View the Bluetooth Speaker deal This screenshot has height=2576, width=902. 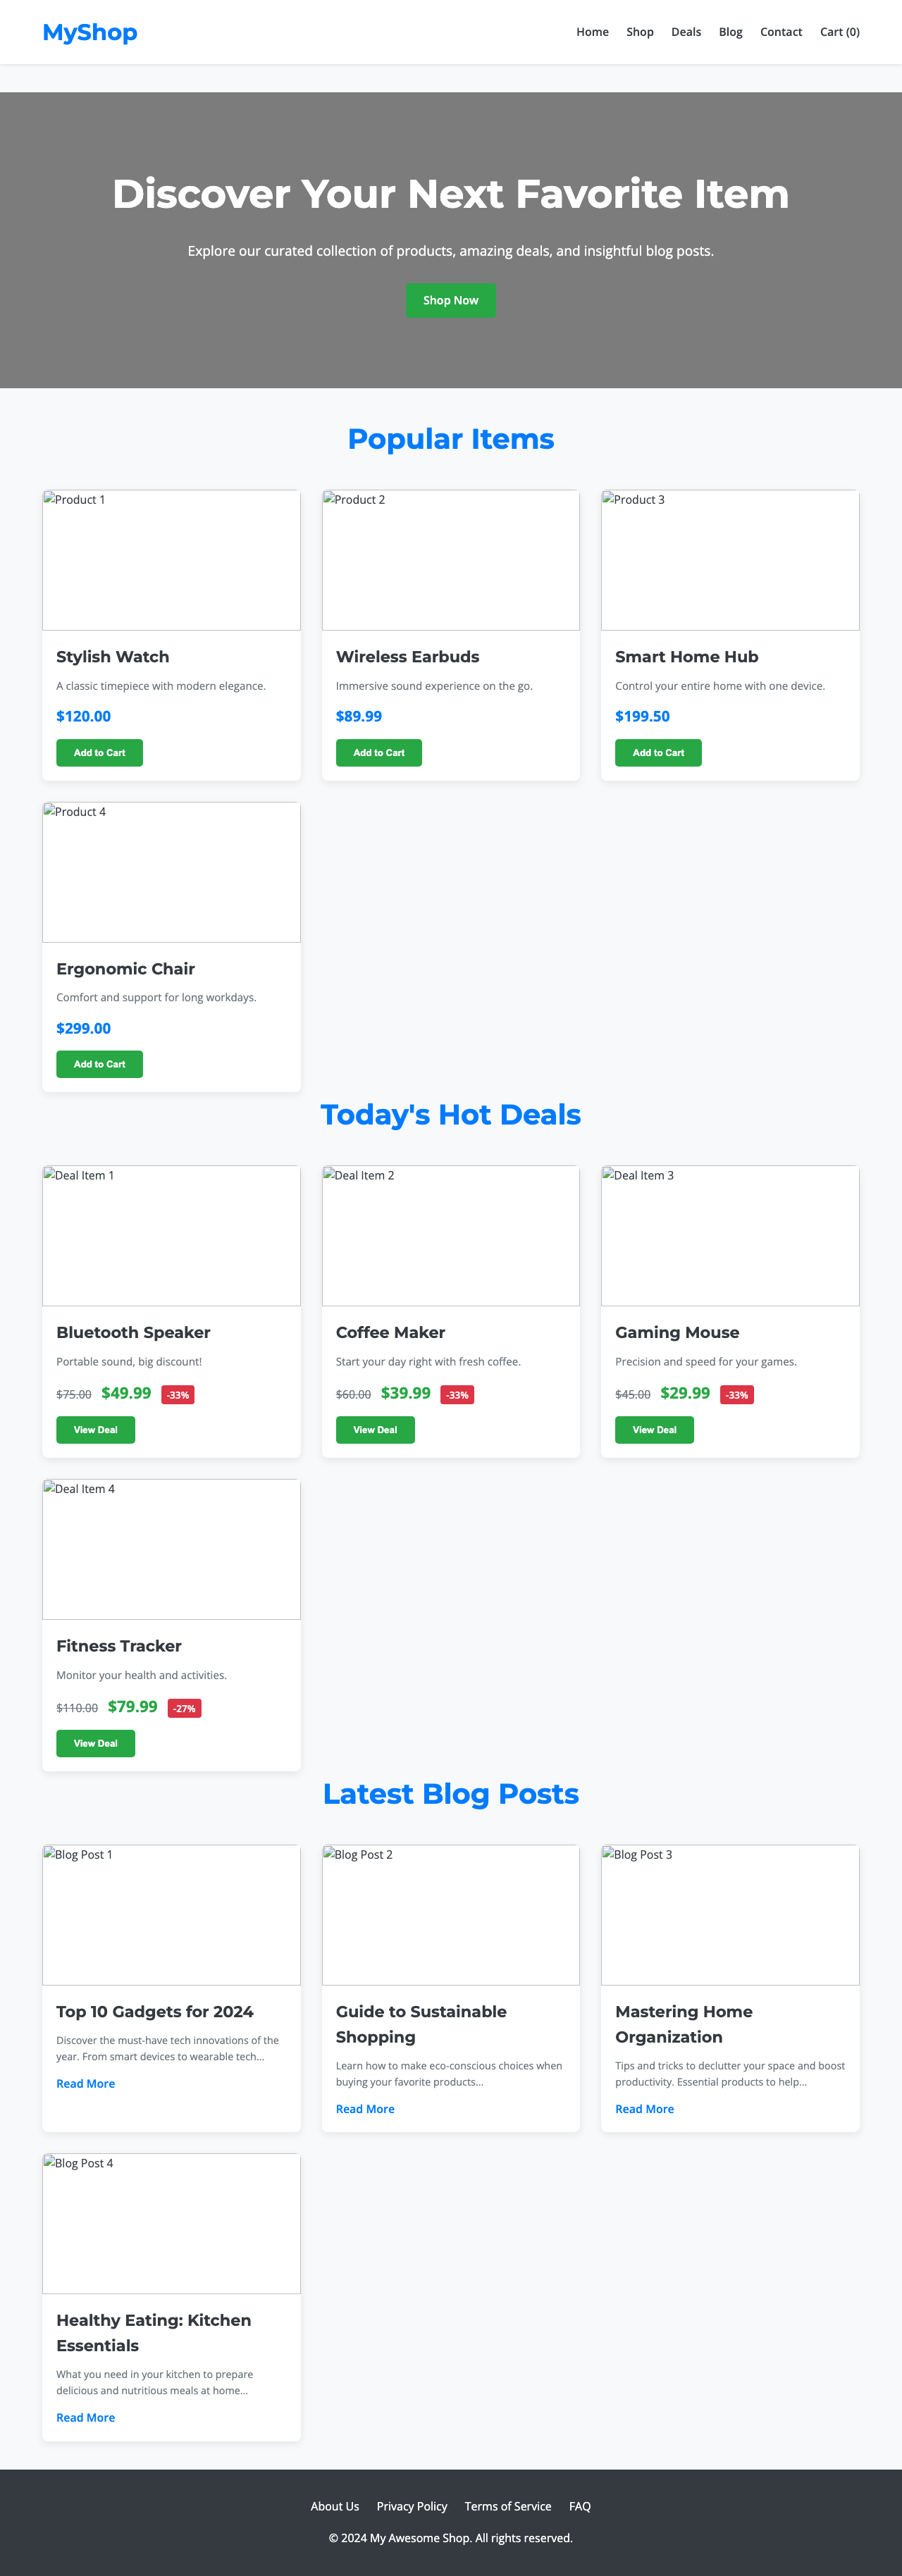(95, 1429)
